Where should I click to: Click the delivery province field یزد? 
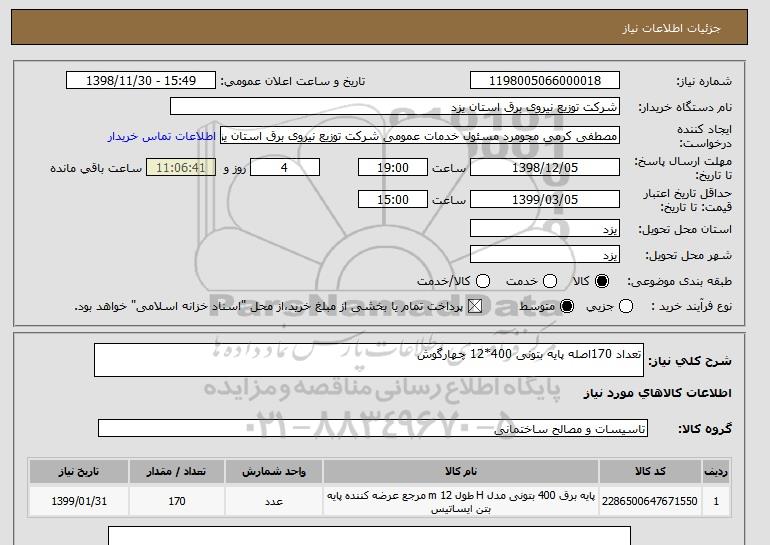coord(545,229)
